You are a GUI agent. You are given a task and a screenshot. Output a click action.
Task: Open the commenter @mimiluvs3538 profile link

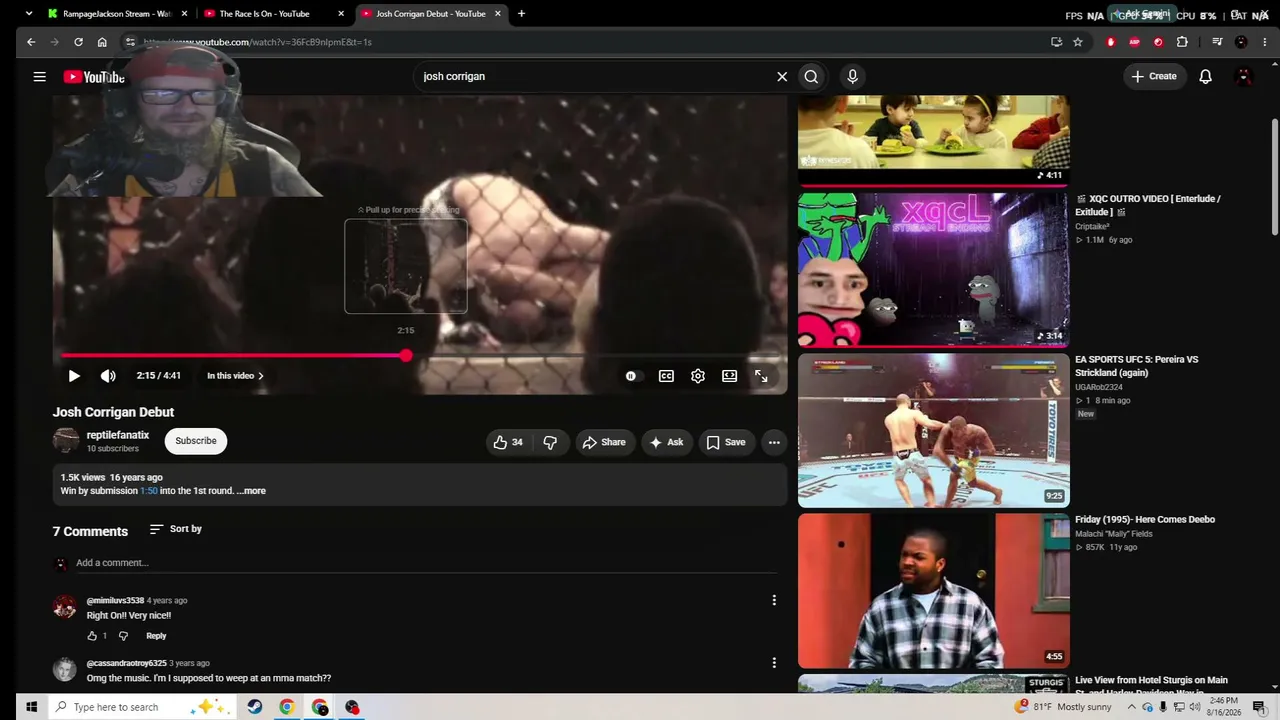115,601
